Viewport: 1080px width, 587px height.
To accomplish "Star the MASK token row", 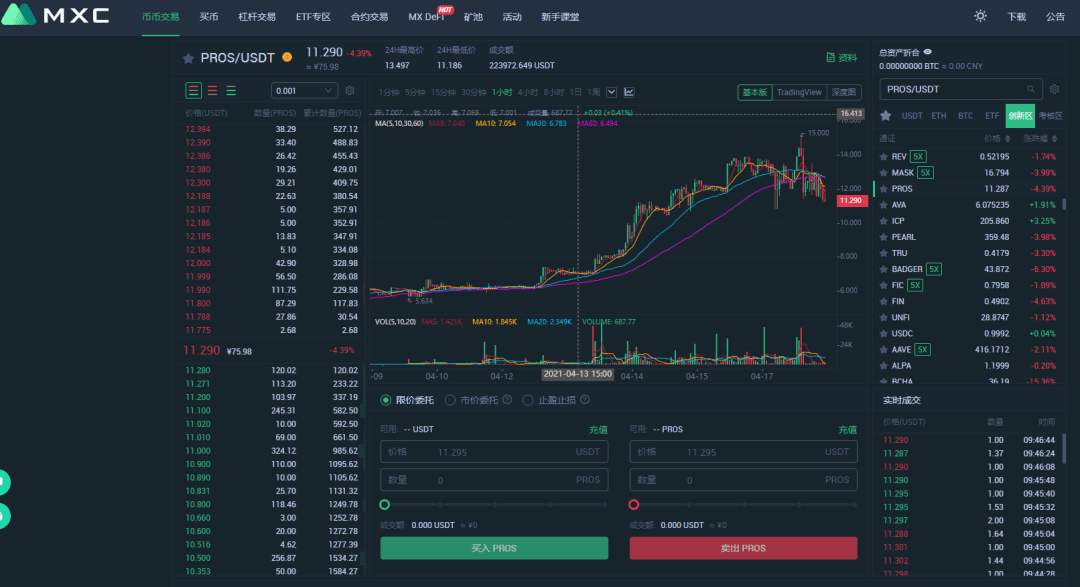I will (884, 173).
